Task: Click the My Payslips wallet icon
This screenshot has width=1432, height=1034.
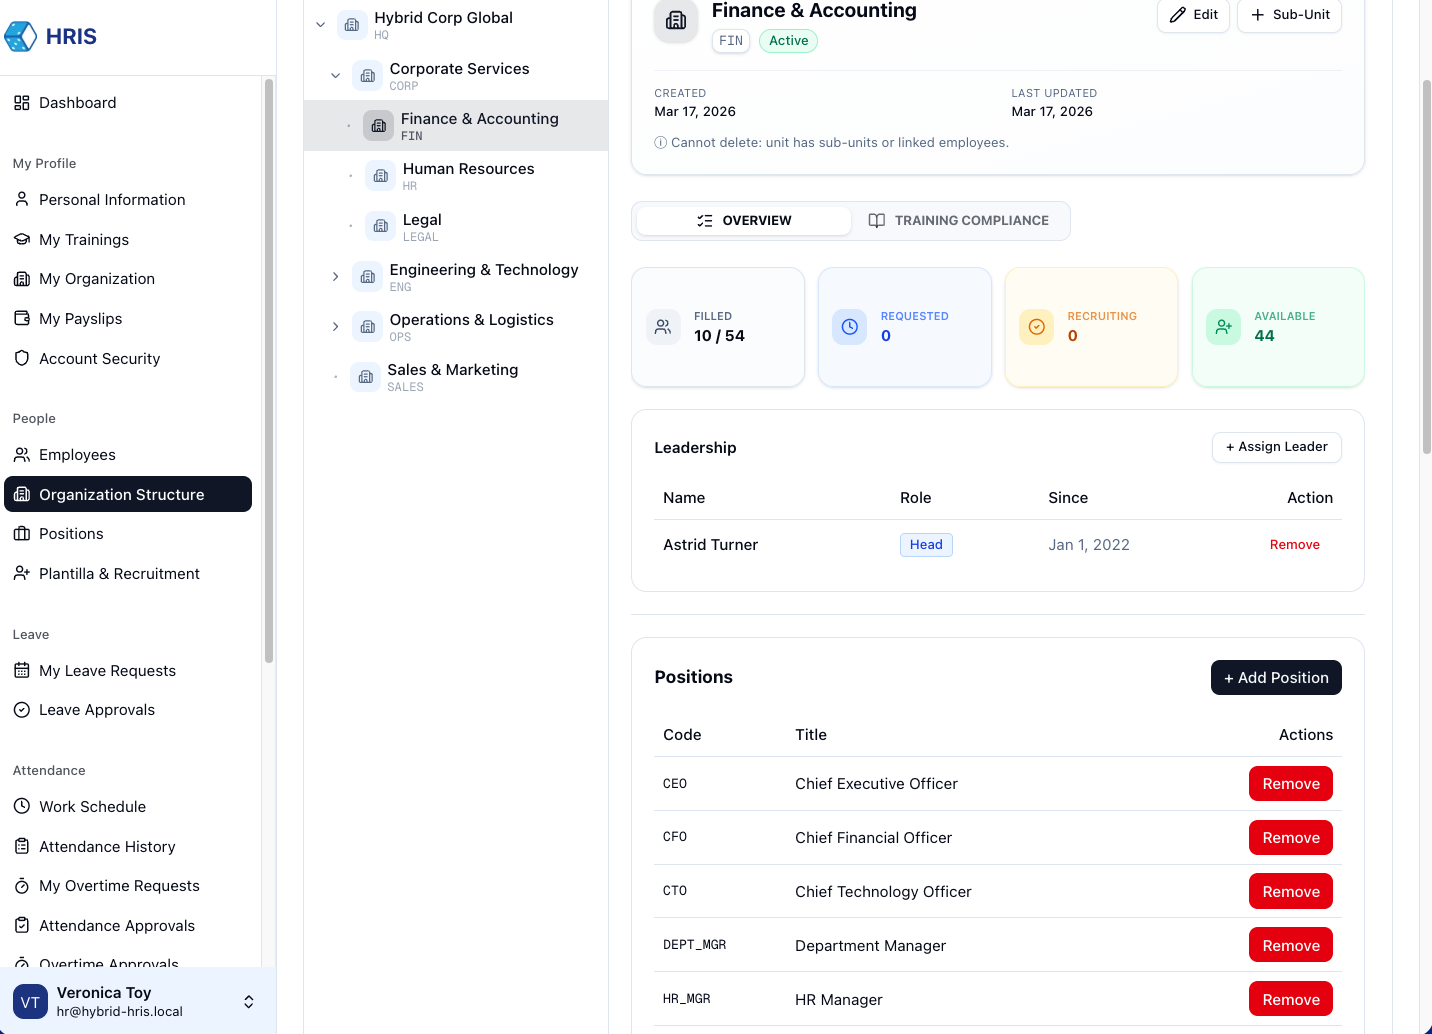Action: pos(22,319)
